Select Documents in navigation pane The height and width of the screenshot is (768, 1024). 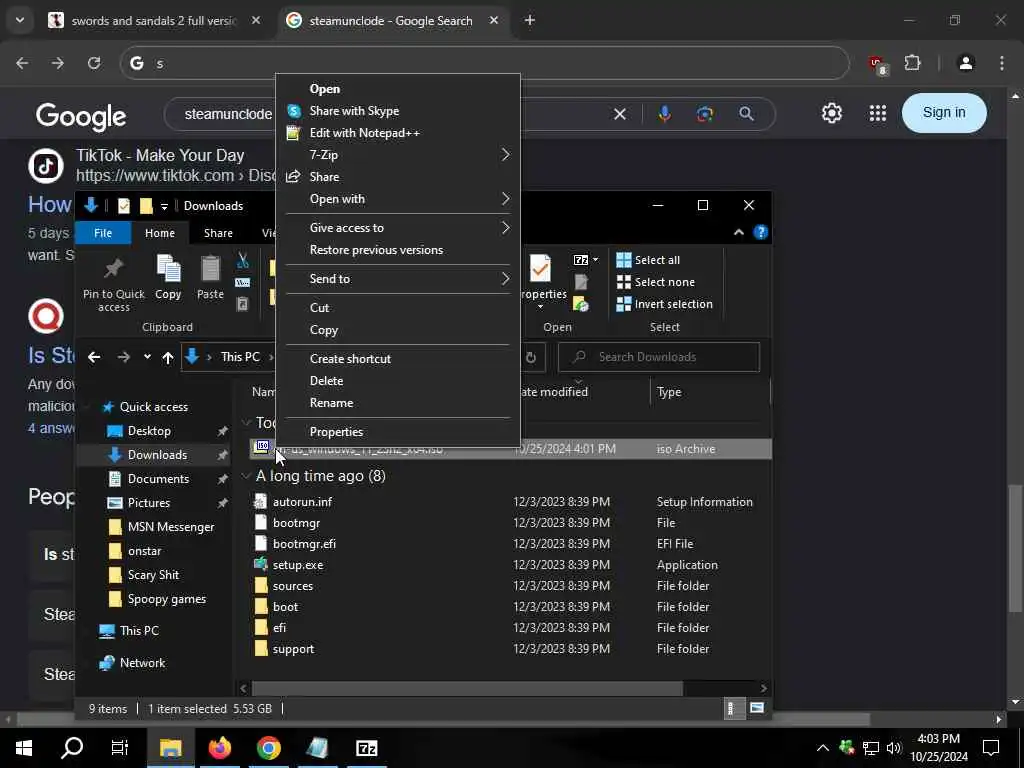click(158, 479)
